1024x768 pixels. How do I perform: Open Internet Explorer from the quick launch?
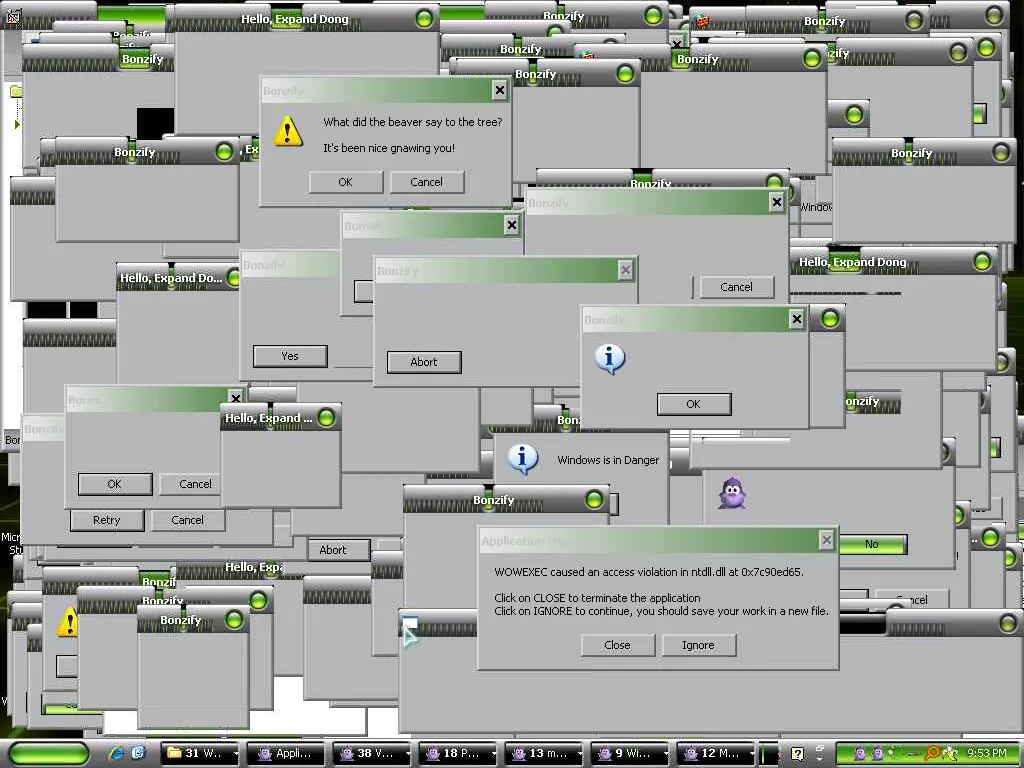pos(117,753)
